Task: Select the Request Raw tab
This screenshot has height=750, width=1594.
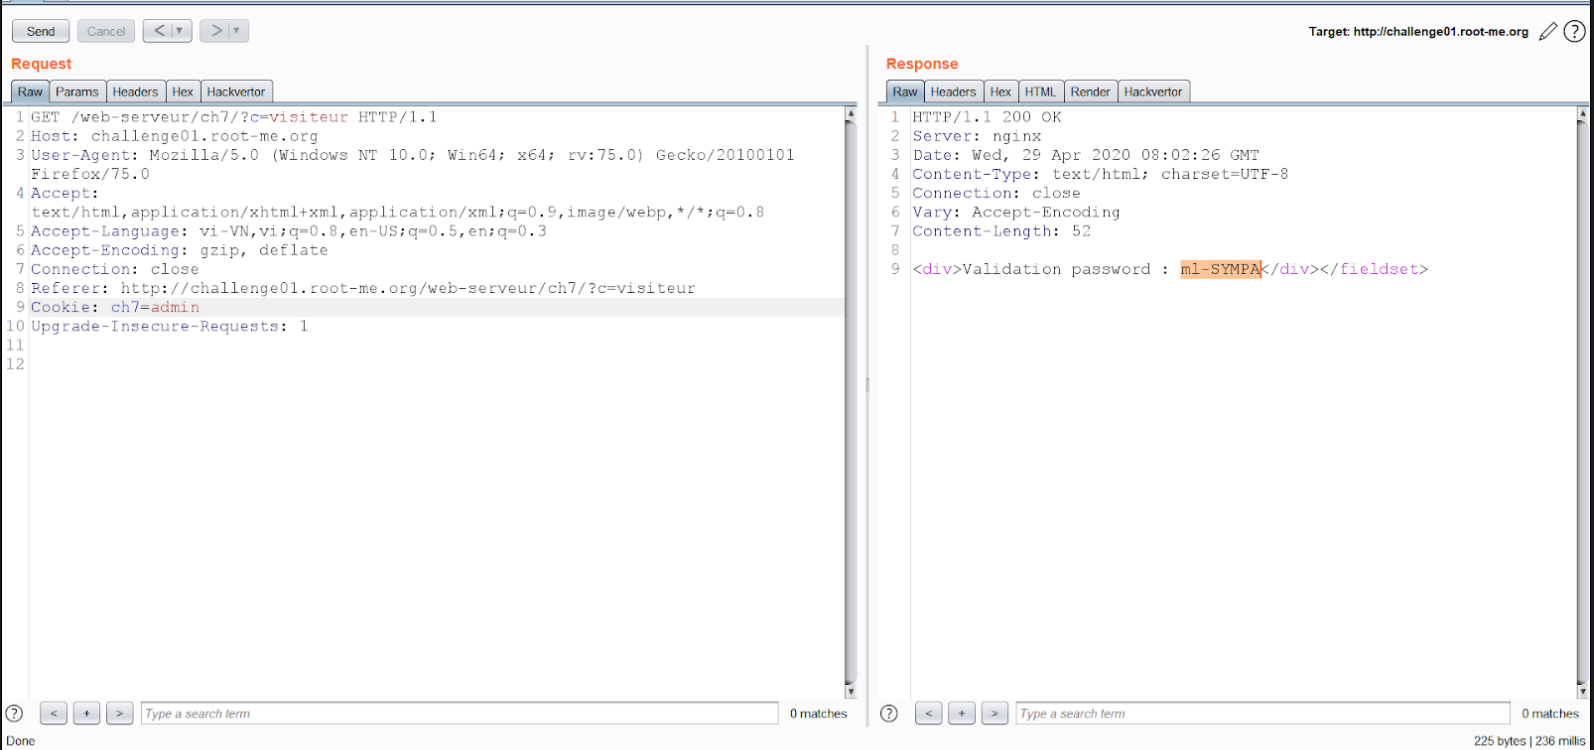Action: tap(30, 91)
